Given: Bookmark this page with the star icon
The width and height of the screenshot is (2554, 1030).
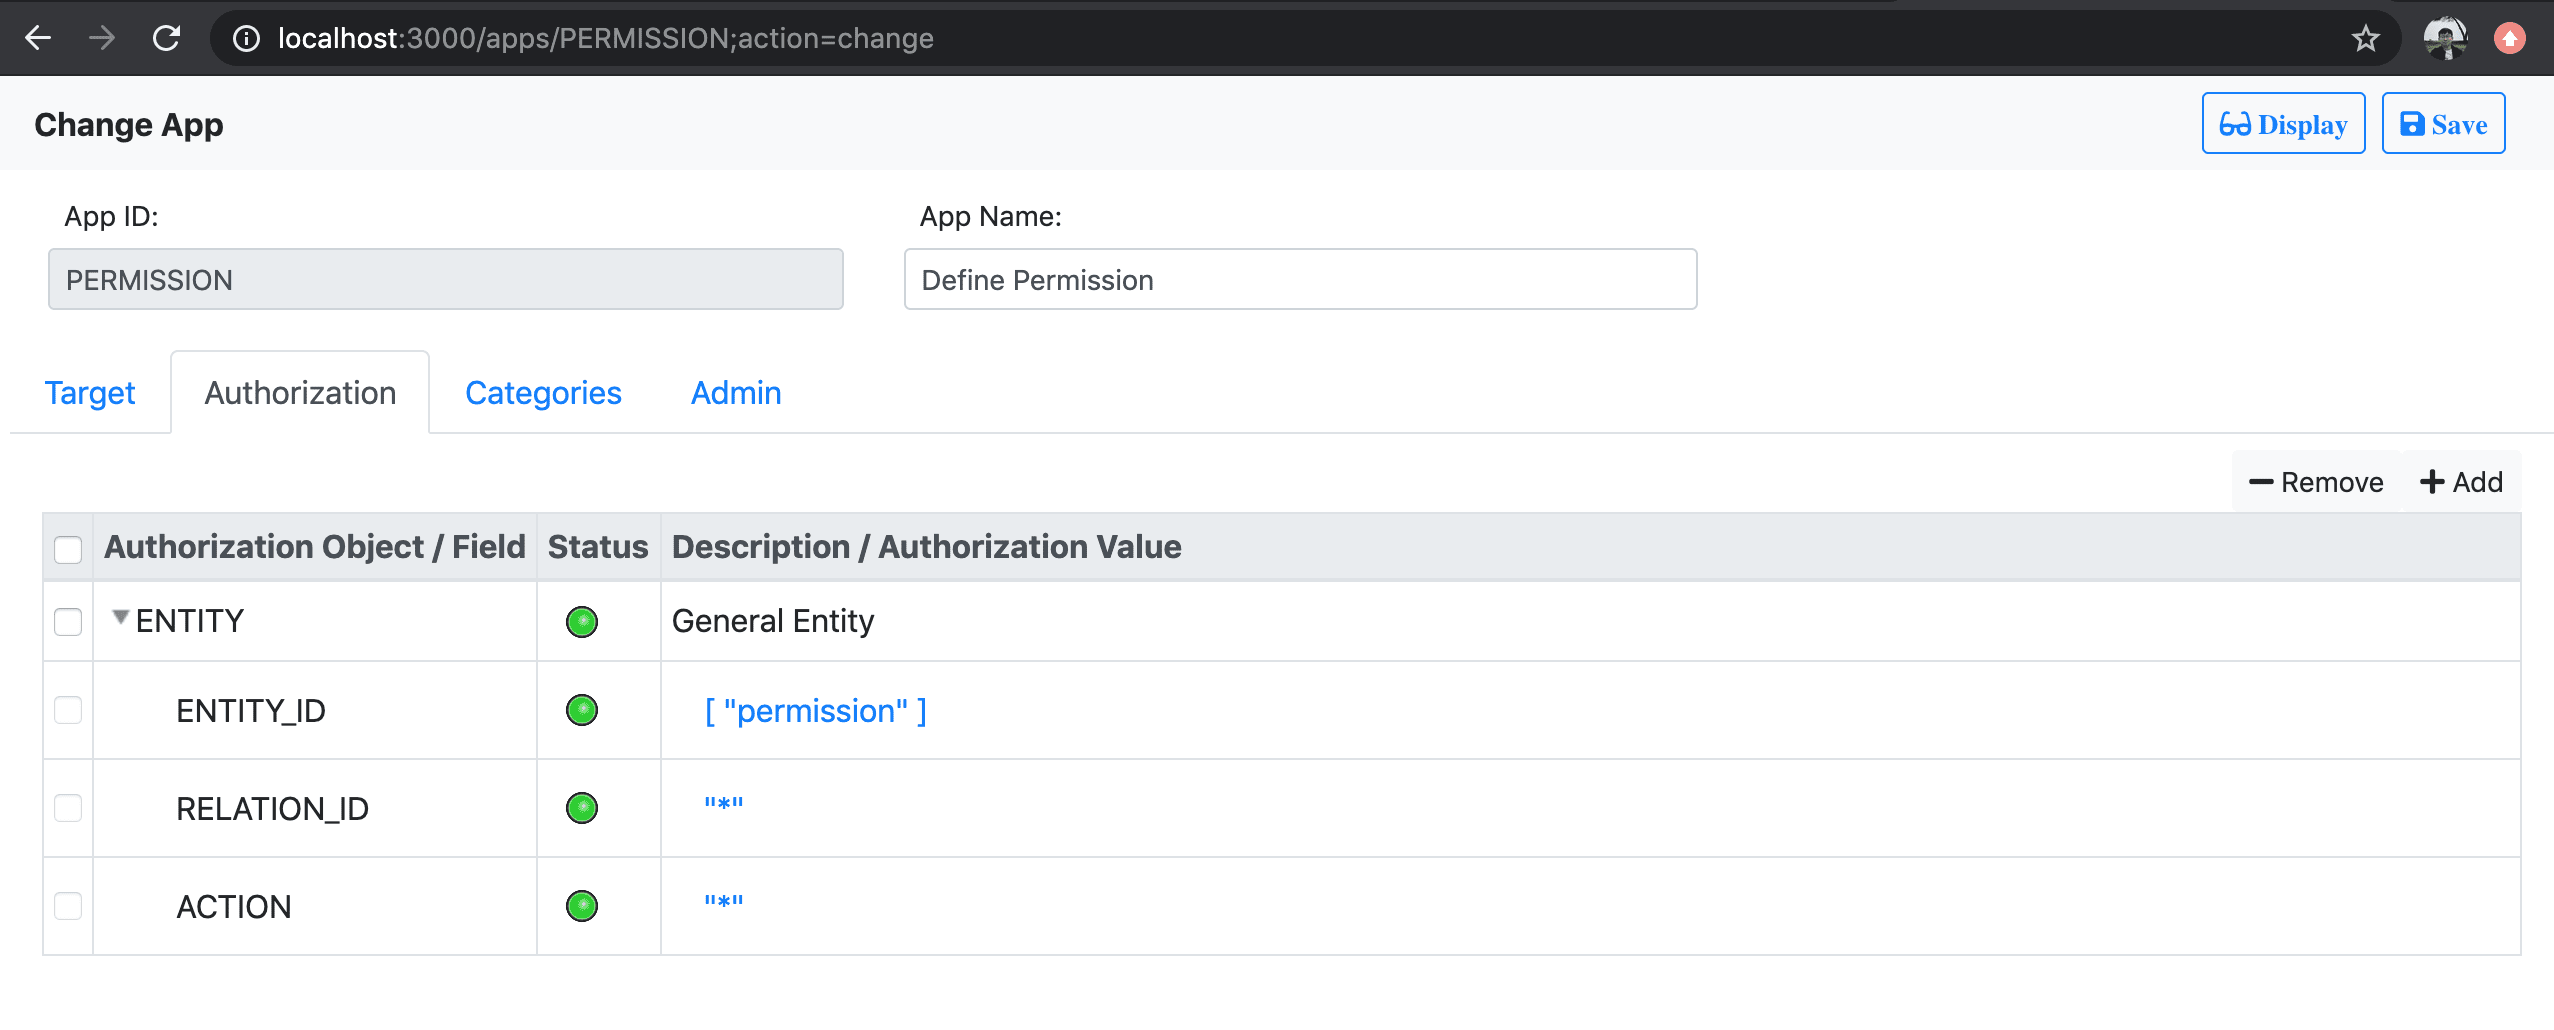Looking at the screenshot, I should (x=2365, y=38).
